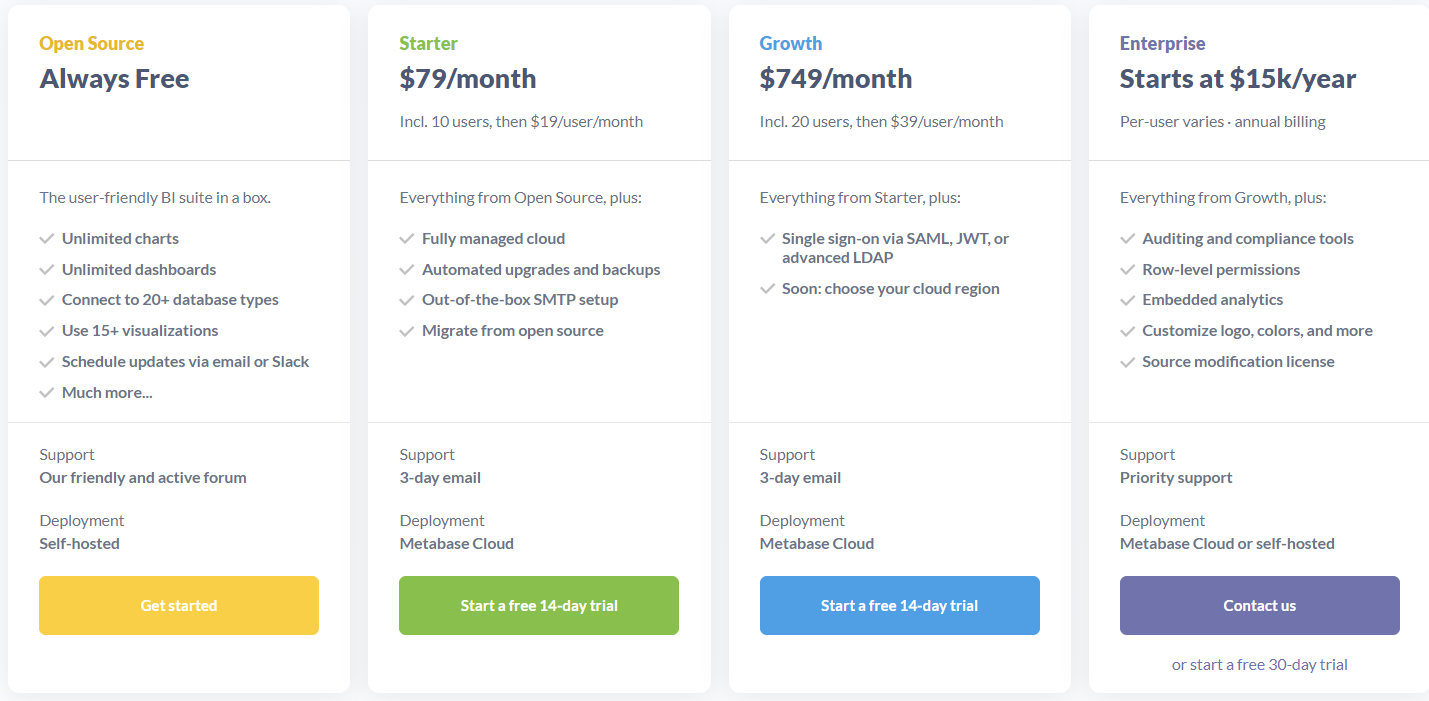Image resolution: width=1429 pixels, height=701 pixels.
Task: Start Growth plan free 14-day trial
Action: coord(899,605)
